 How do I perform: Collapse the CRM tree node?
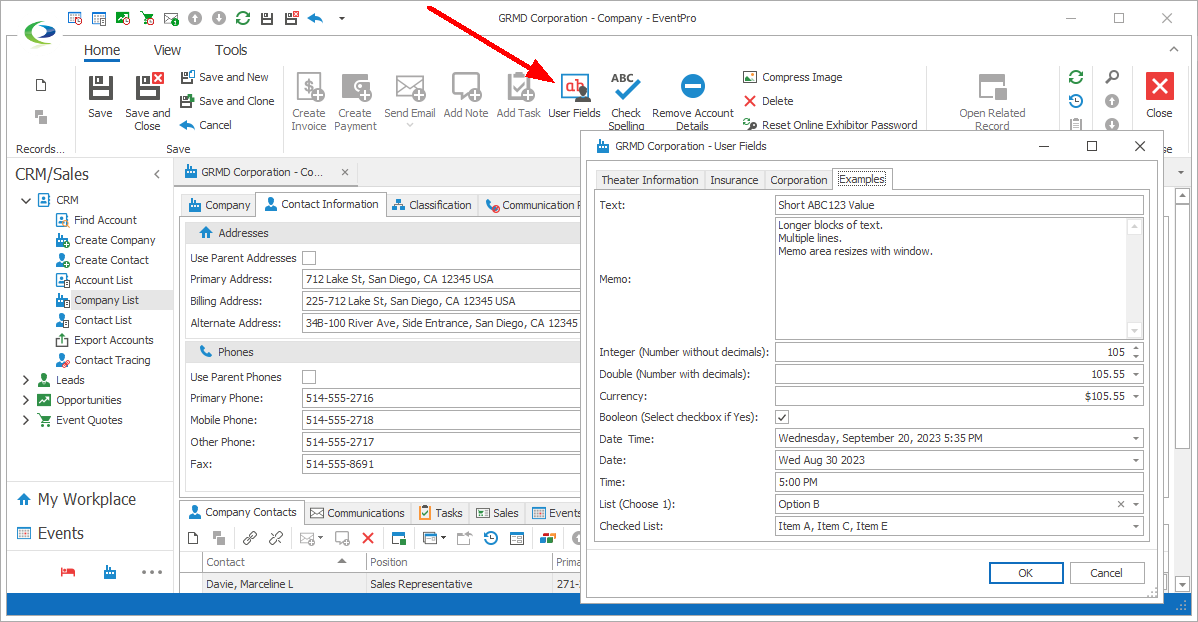coord(26,200)
